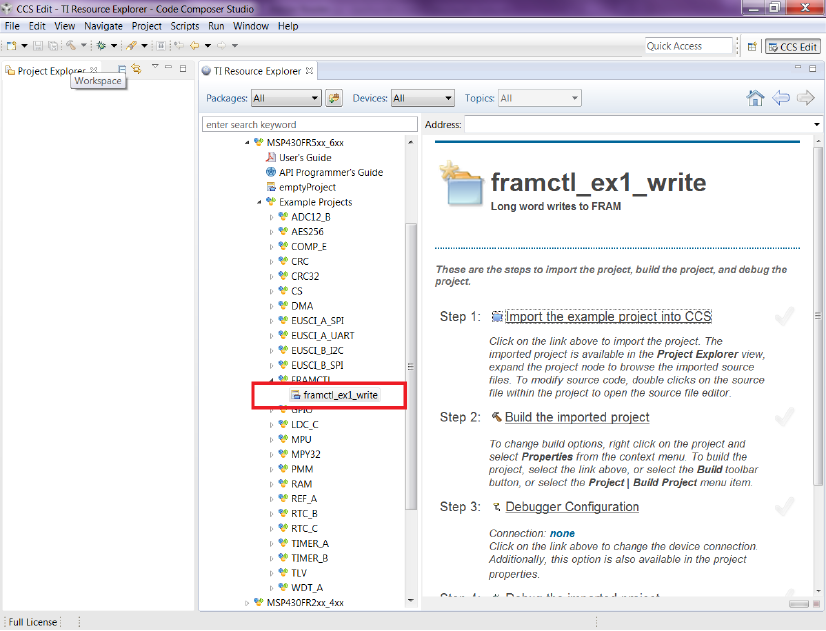
Task: Open the Address bar dropdown arrow
Action: (817, 125)
